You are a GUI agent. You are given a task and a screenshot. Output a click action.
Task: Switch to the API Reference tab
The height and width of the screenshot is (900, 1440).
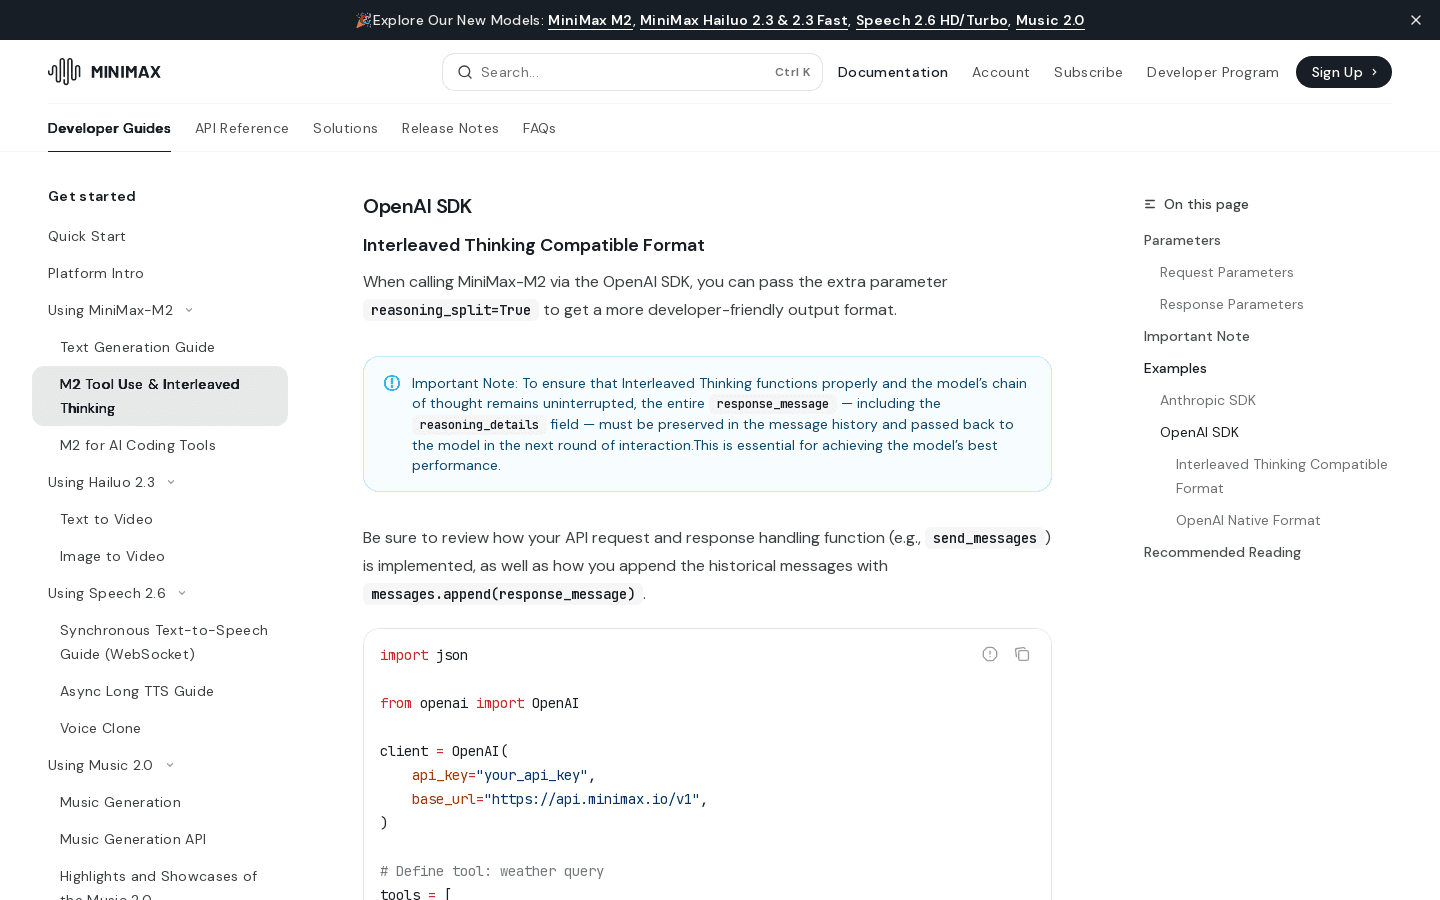click(x=242, y=128)
